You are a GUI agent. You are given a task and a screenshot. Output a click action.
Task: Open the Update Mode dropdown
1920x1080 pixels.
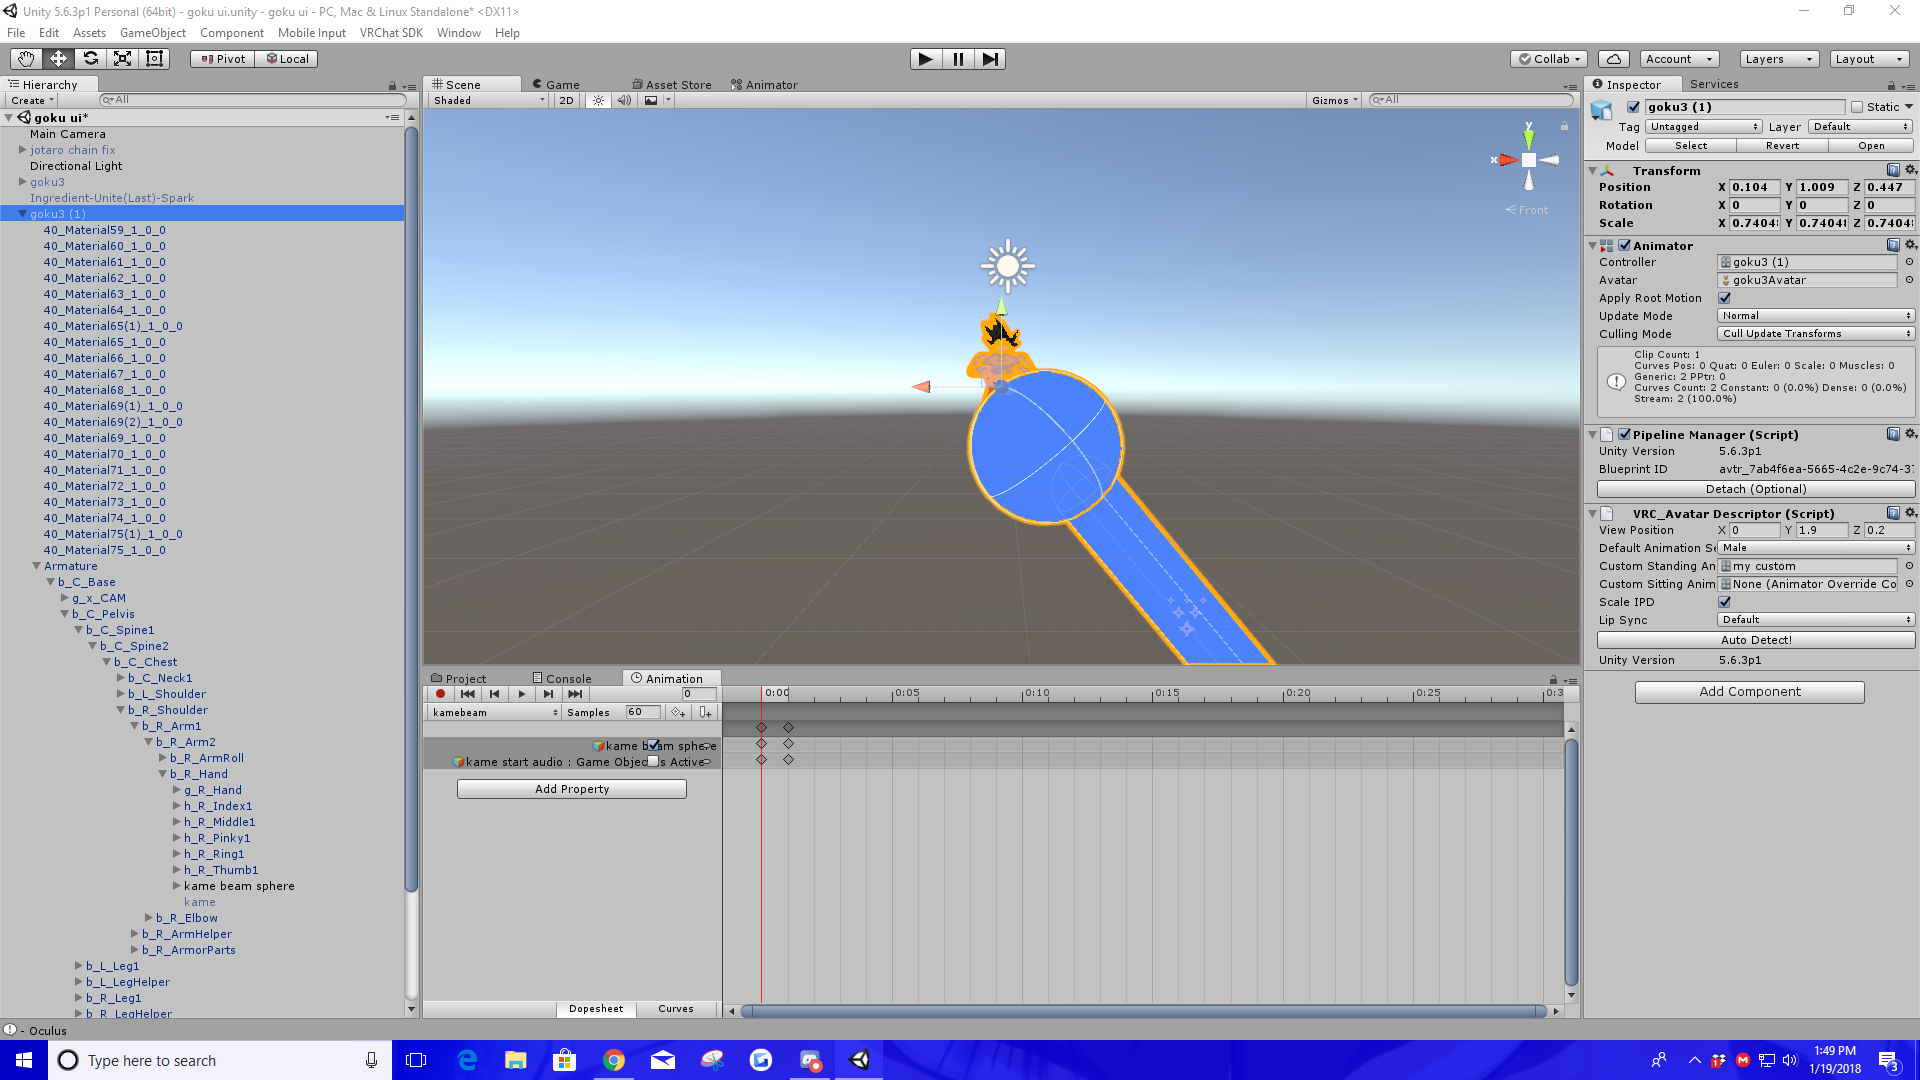1816,316
